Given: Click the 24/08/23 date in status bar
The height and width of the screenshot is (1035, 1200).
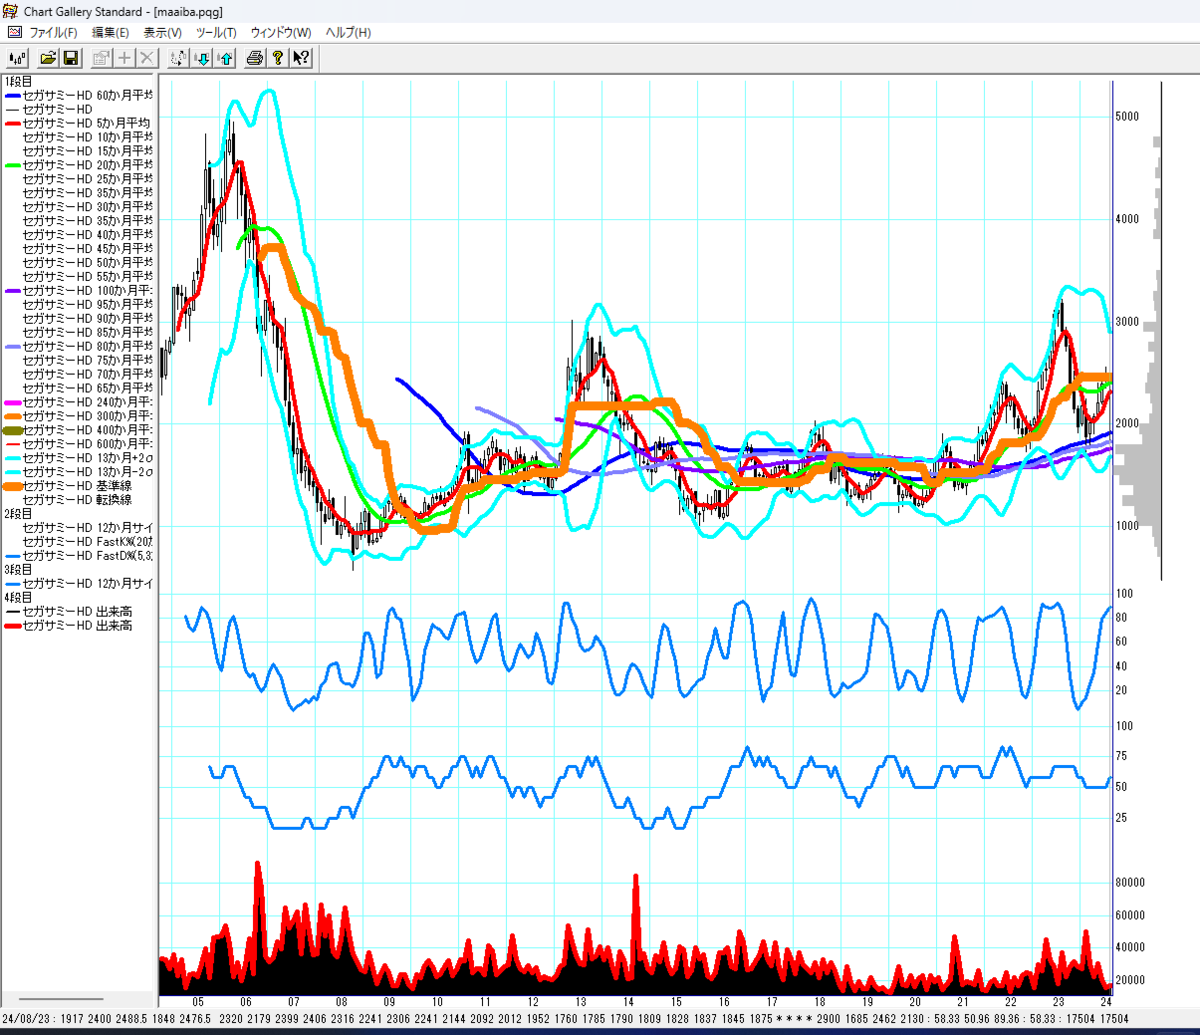Looking at the screenshot, I should click(24, 1019).
